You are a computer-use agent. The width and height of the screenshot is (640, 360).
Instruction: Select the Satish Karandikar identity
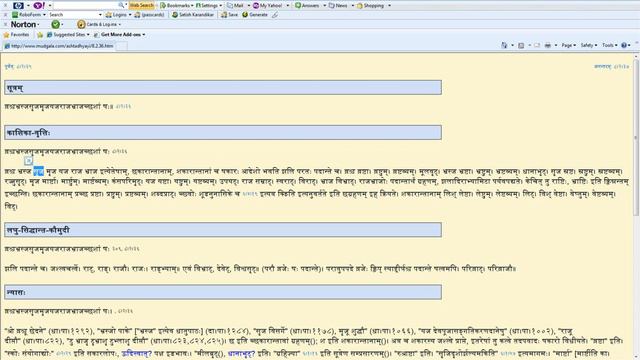pyautogui.click(x=193, y=15)
